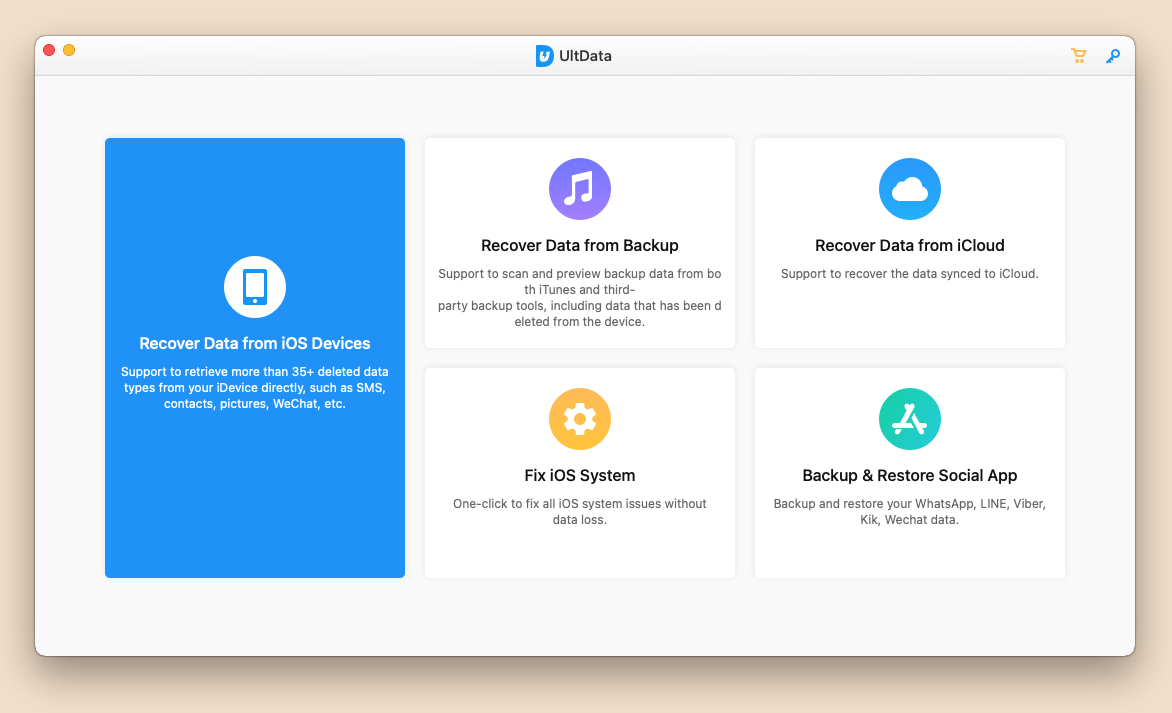Click the UltData logo in title bar

545,56
